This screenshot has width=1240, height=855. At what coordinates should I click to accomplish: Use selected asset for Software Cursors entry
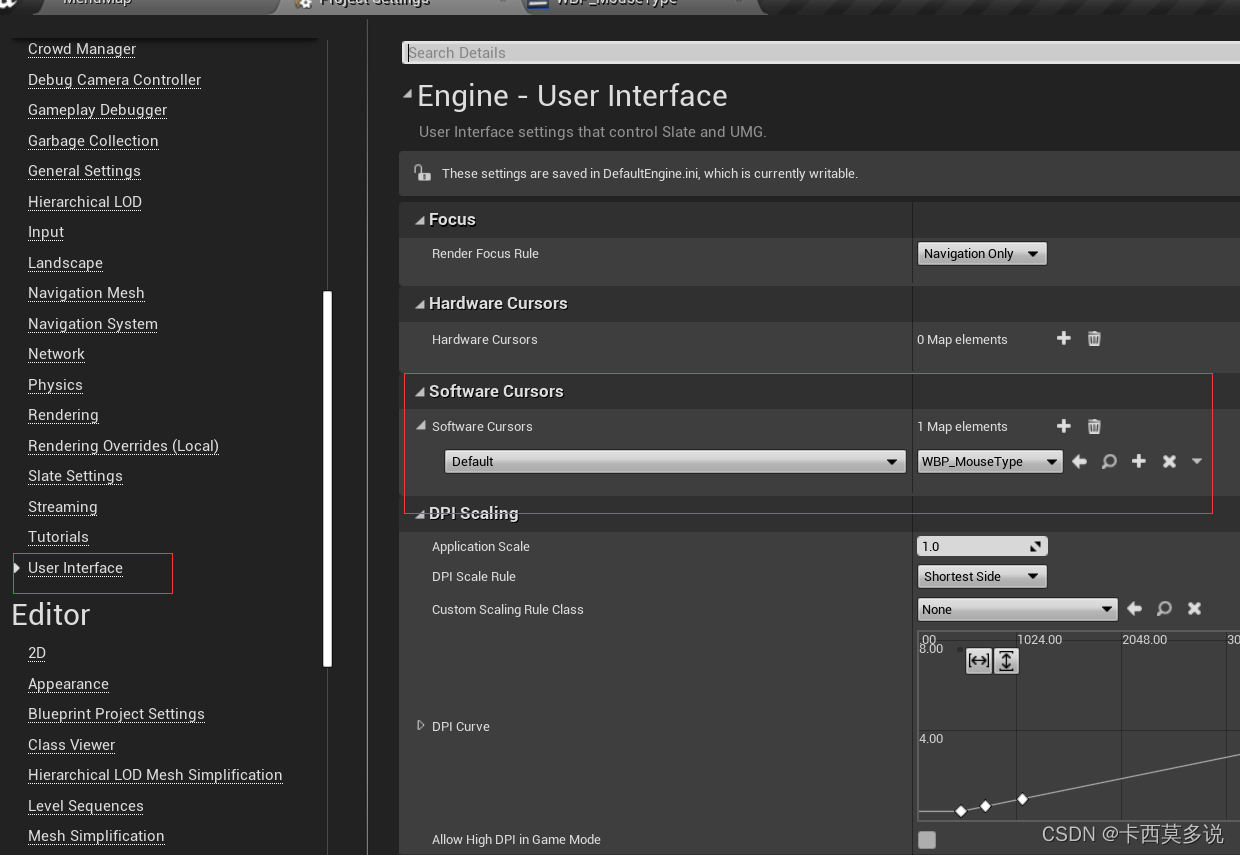click(x=1078, y=461)
